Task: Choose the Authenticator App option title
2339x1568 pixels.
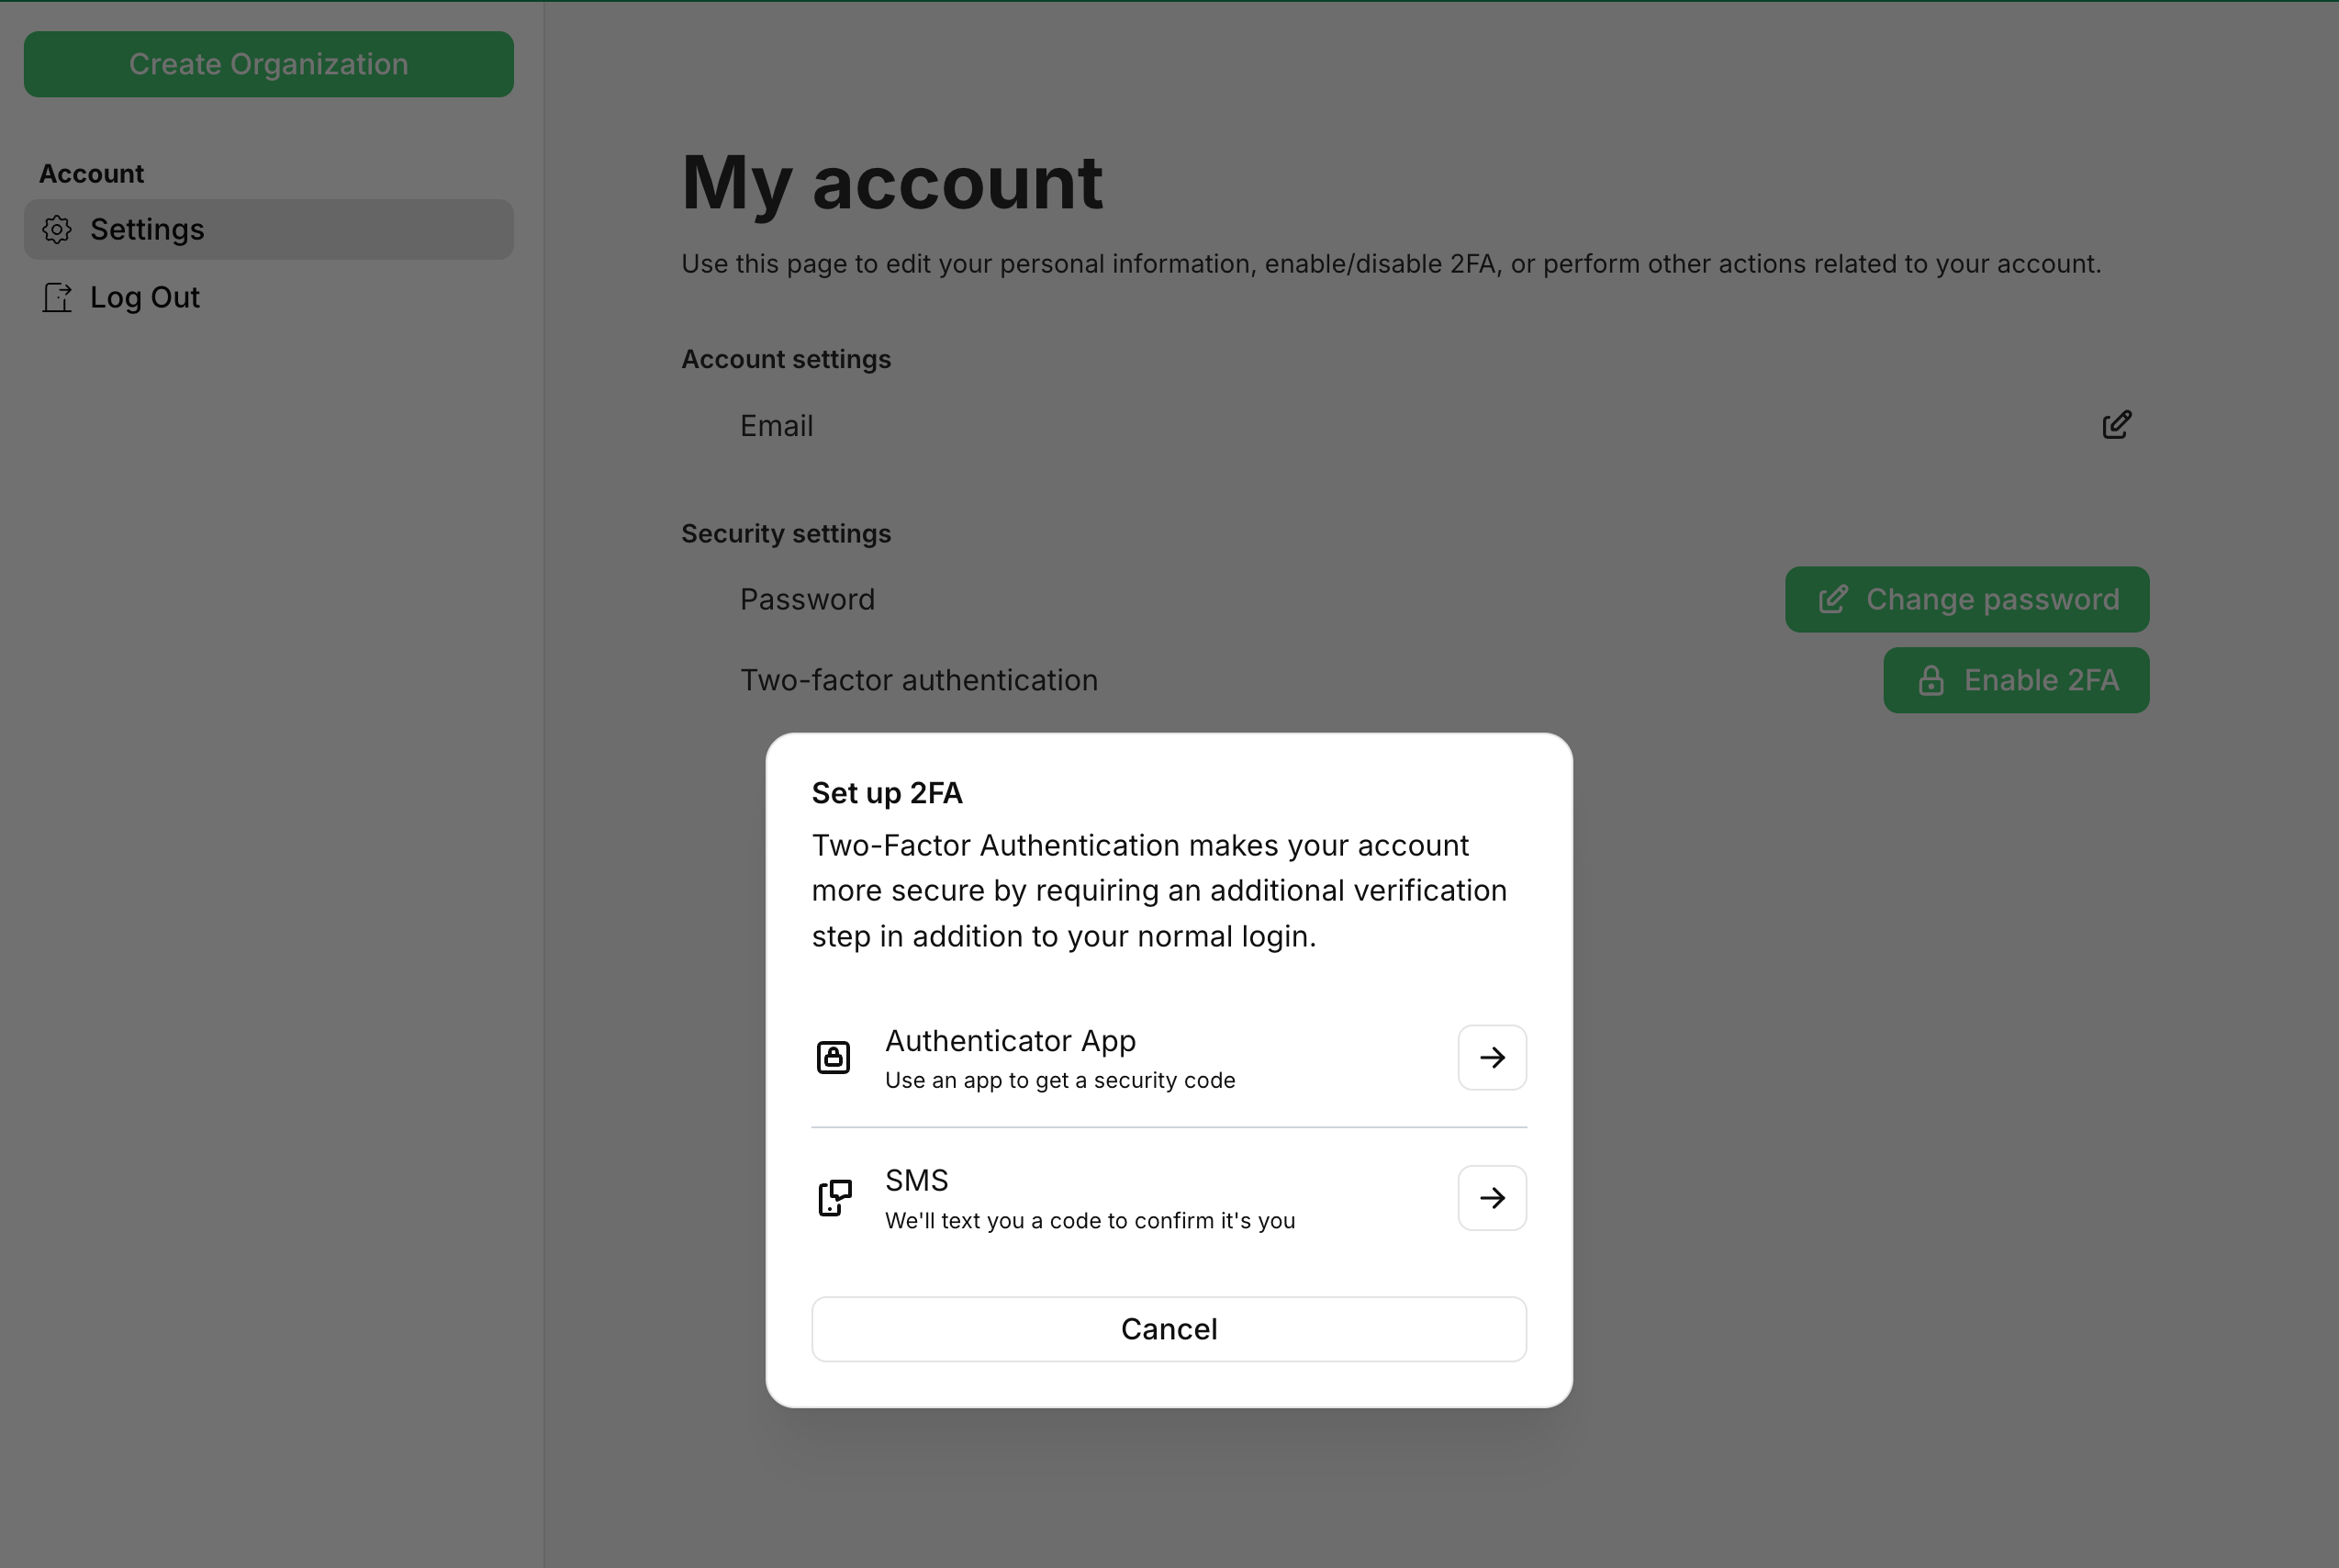Action: pyautogui.click(x=1010, y=1041)
